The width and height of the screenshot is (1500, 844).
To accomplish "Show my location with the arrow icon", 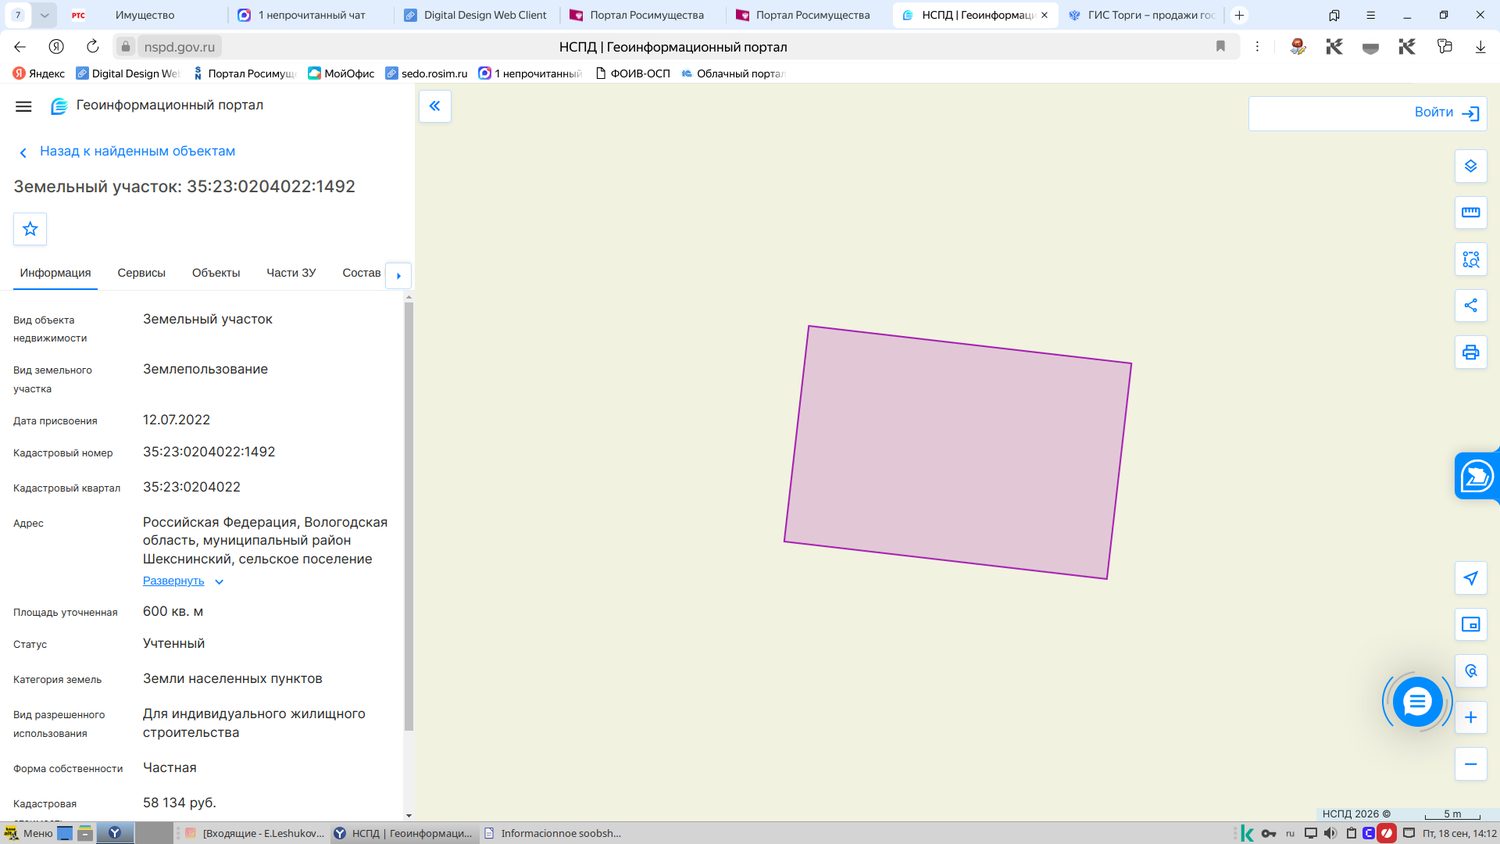I will [1470, 578].
